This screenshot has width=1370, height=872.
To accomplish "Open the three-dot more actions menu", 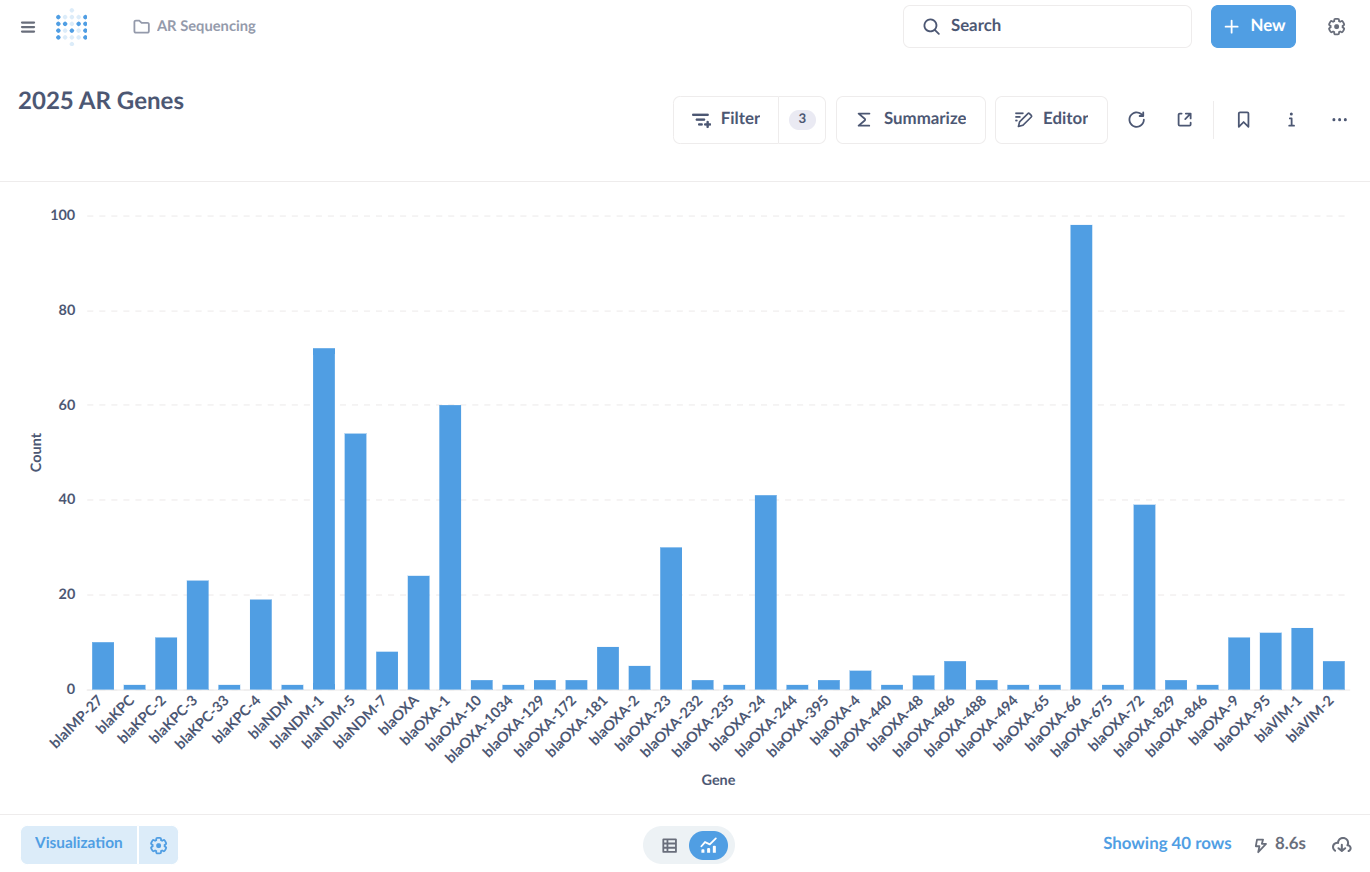I will [x=1340, y=120].
